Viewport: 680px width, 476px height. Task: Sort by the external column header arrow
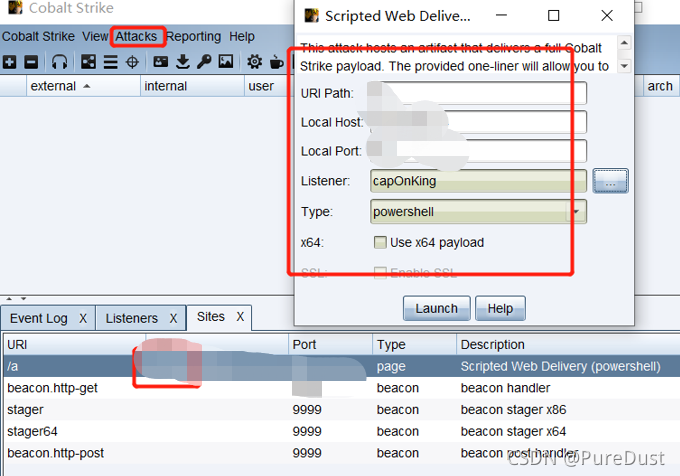(87, 86)
